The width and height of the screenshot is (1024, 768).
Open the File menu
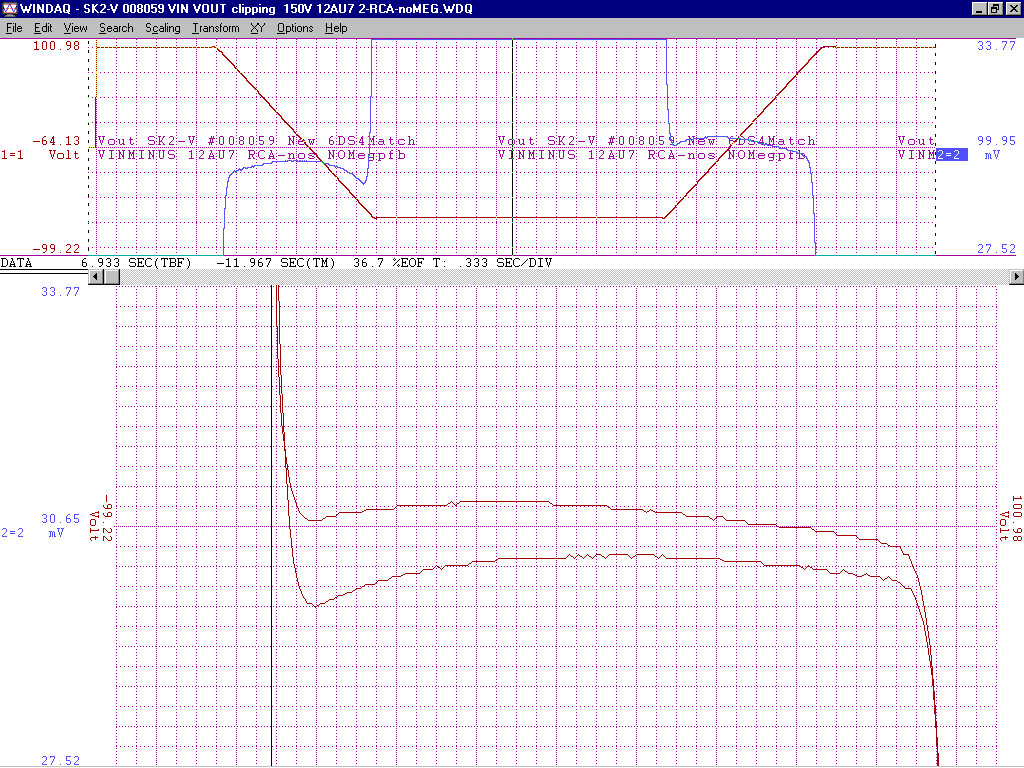pos(14,28)
